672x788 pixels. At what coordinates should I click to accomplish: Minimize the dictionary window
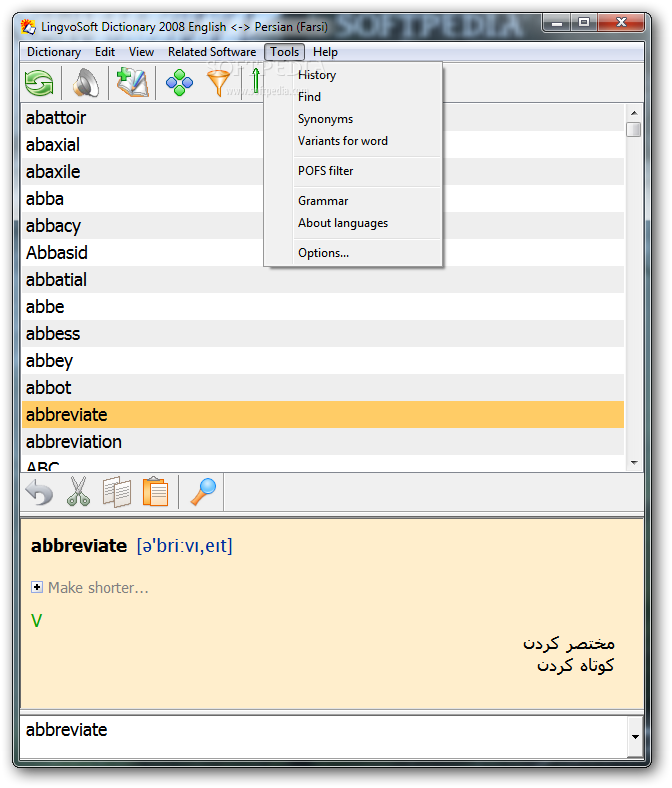(x=557, y=23)
